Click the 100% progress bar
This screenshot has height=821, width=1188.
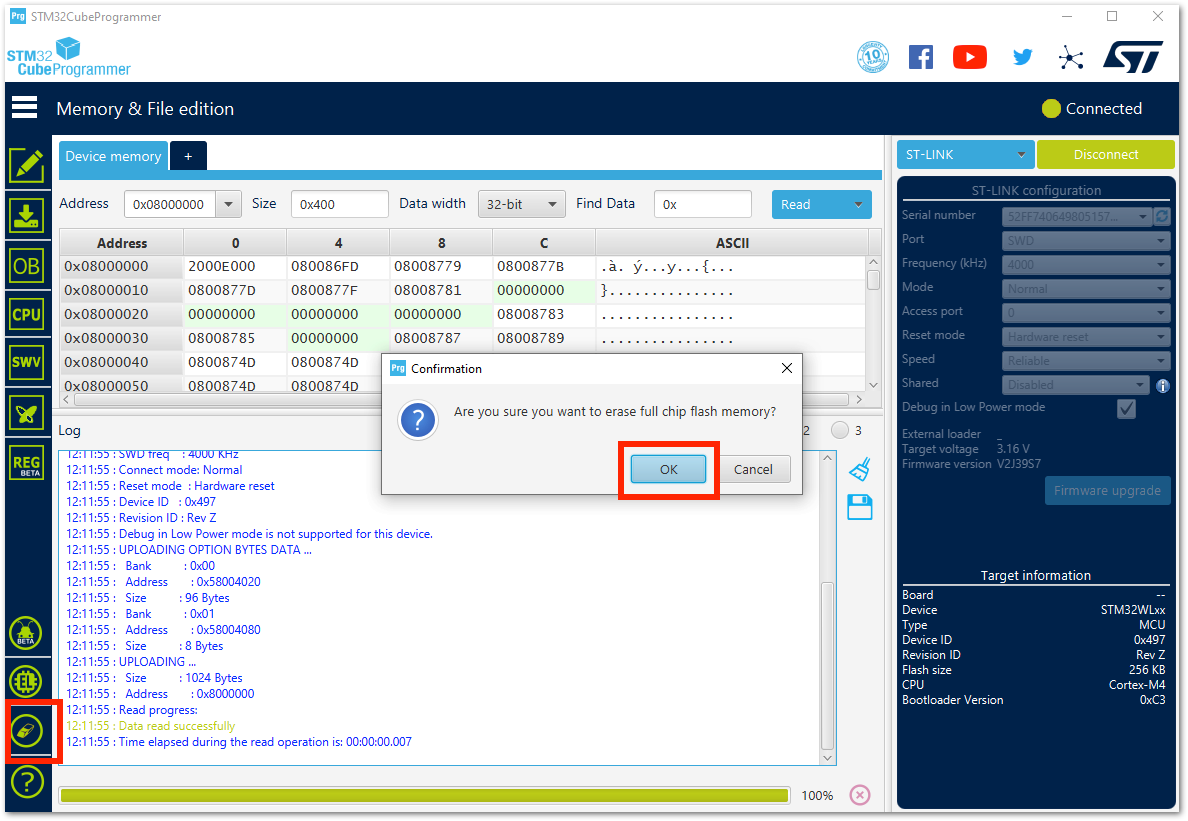point(424,795)
